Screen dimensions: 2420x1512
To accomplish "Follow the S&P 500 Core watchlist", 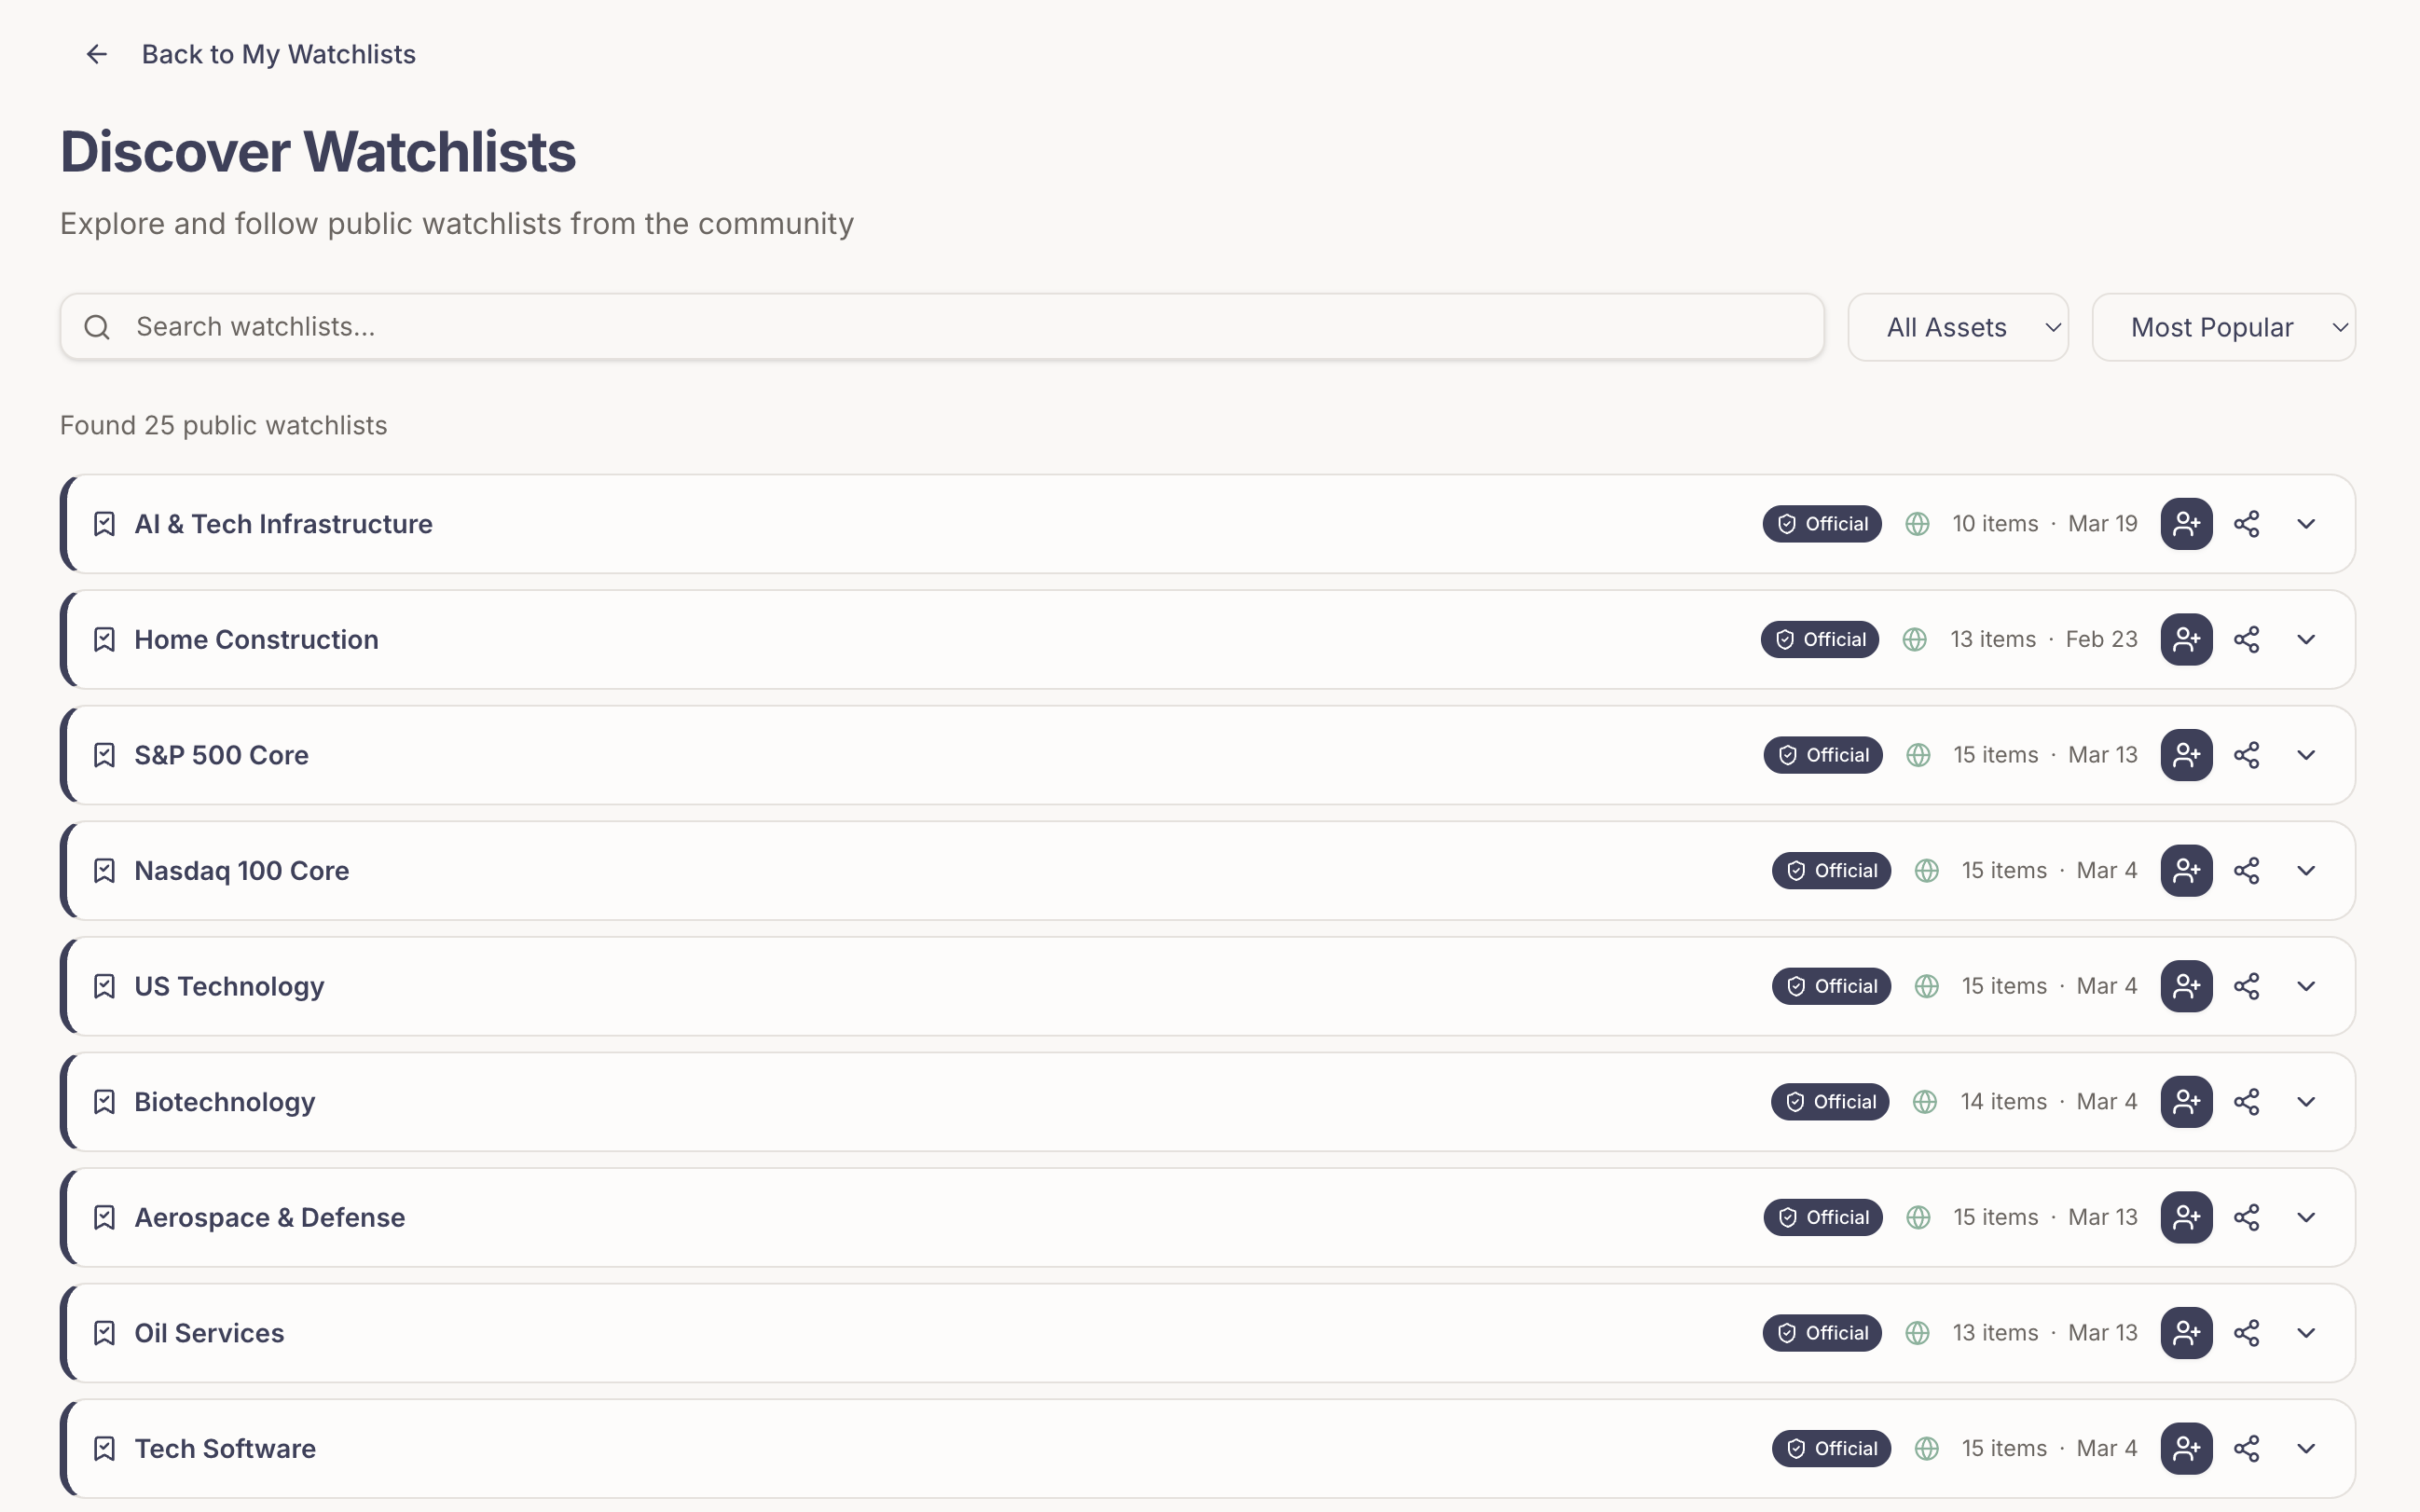I will 2186,755.
